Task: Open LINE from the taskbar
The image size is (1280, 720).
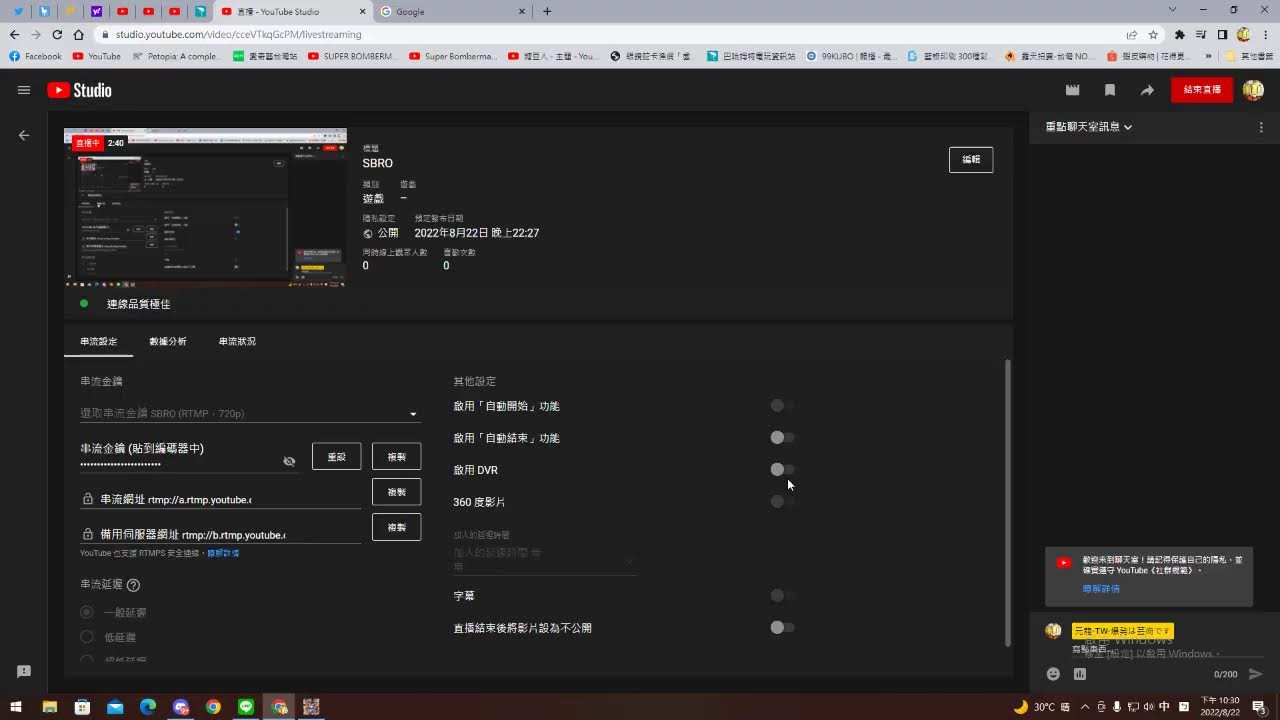Action: (x=246, y=706)
